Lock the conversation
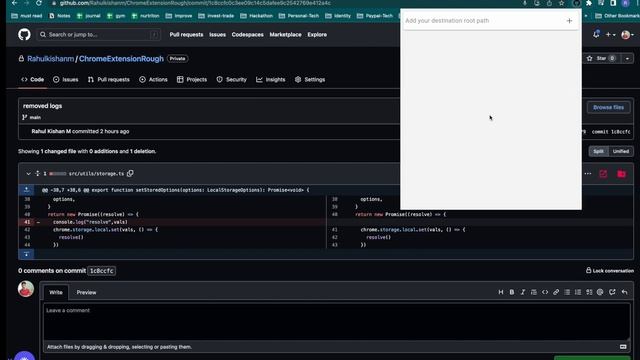This screenshot has height=360, width=640. tap(610, 271)
